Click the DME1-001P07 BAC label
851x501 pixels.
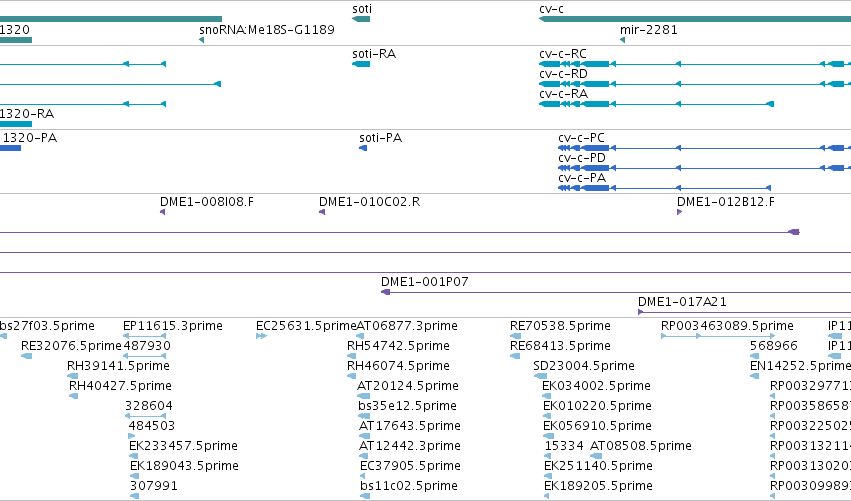pos(424,282)
